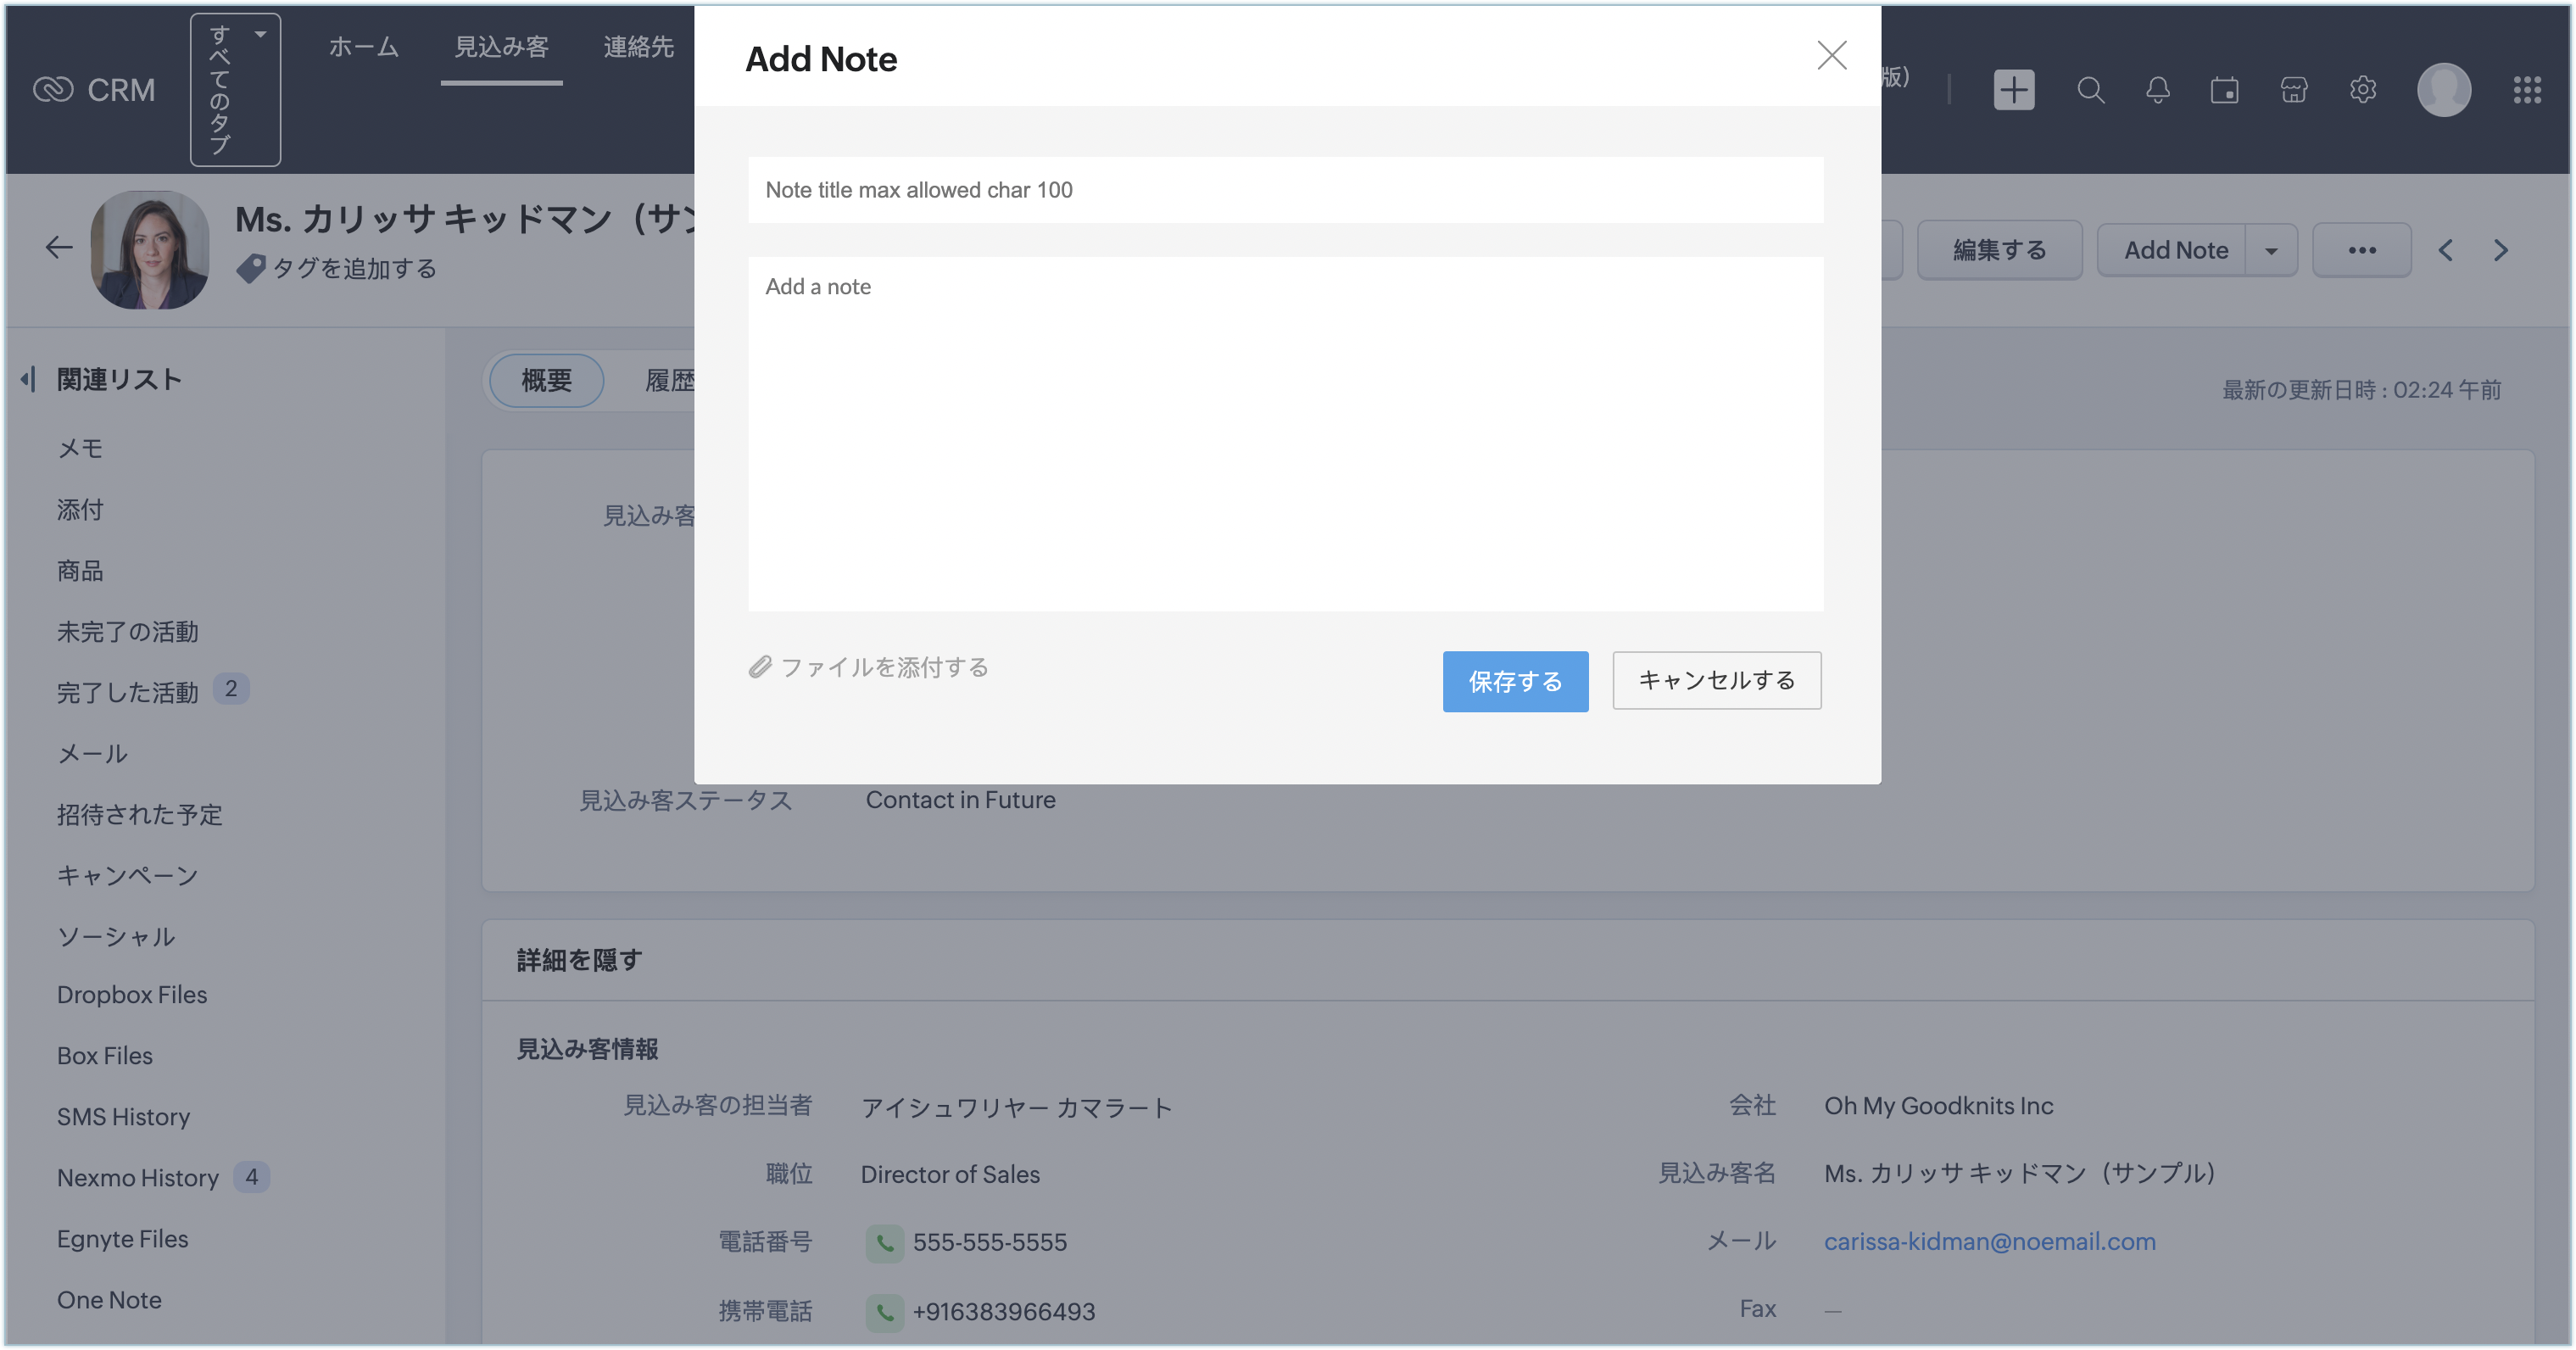This screenshot has height=1350, width=2576.
Task: Open search with the magnifier icon
Action: pyautogui.click(x=2090, y=90)
